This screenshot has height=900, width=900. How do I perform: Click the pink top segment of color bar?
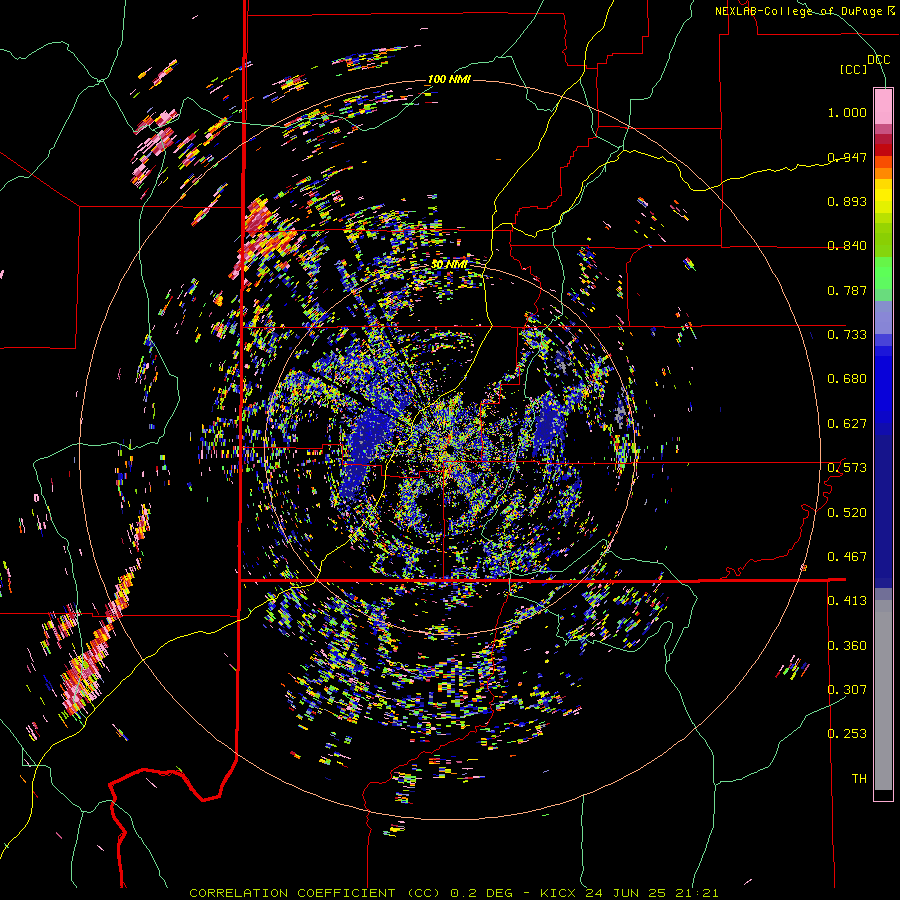(x=883, y=106)
